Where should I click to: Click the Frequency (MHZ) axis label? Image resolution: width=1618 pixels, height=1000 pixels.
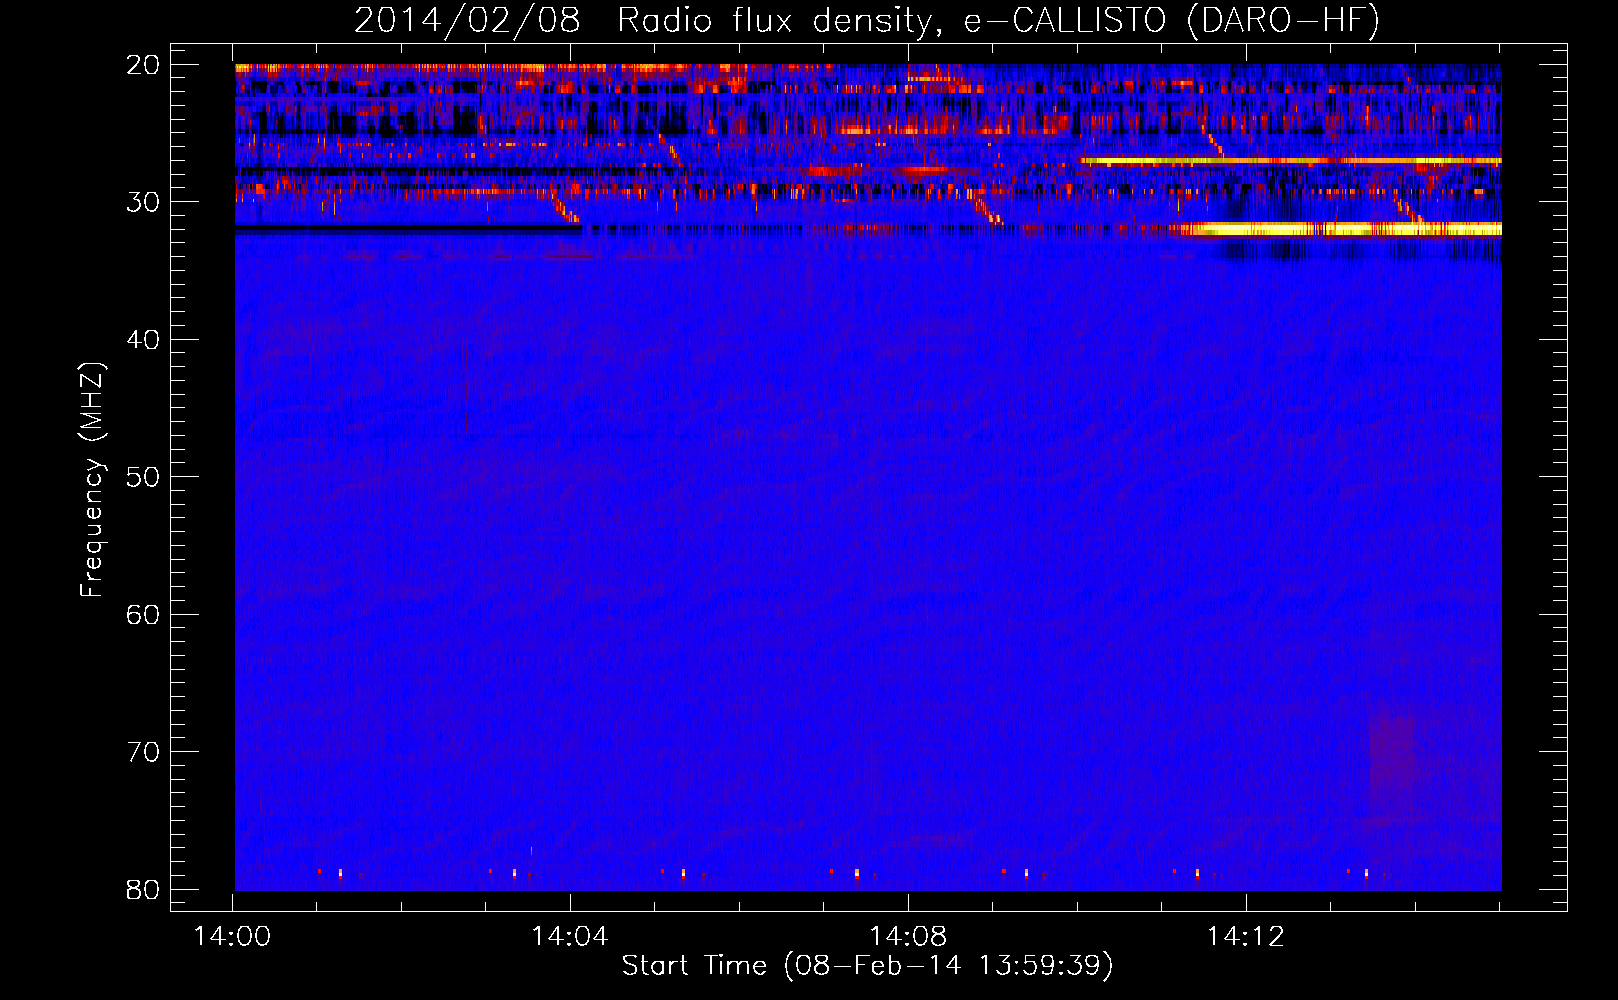pyautogui.click(x=92, y=480)
